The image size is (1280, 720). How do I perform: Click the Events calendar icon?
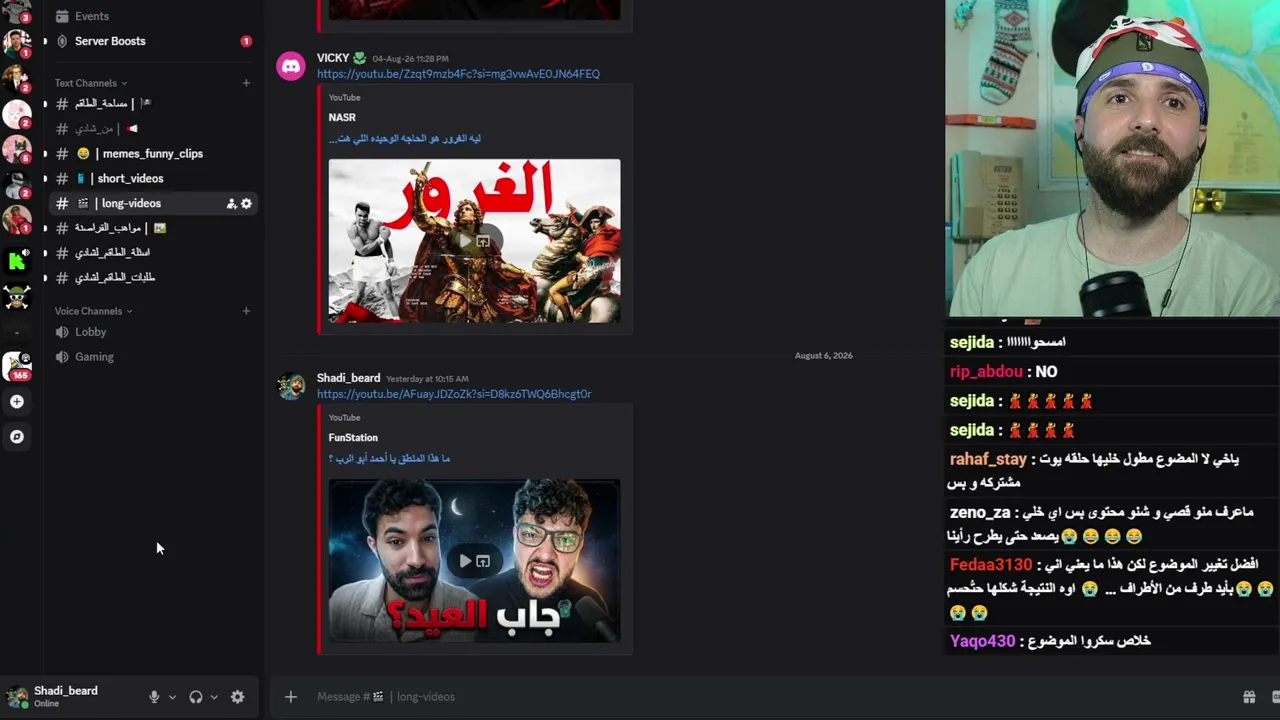click(62, 16)
